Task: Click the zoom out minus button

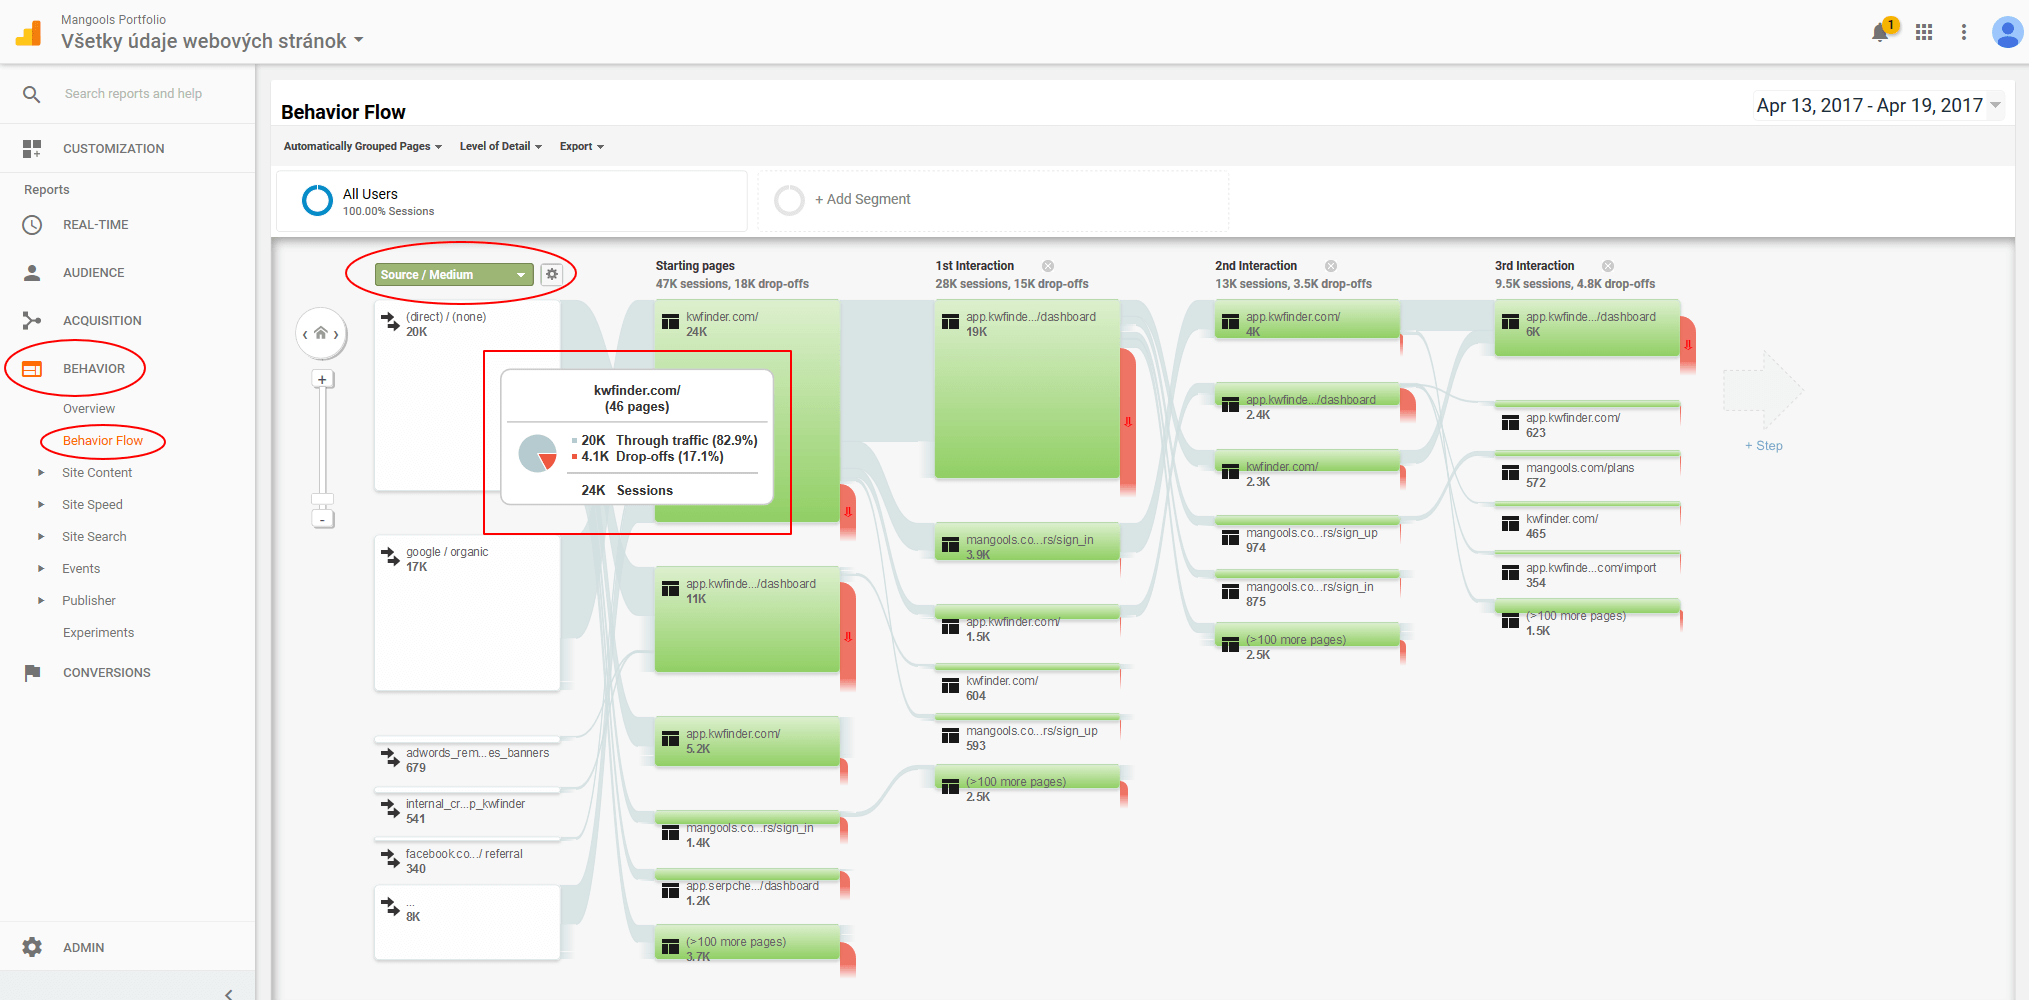Action: click(x=322, y=519)
